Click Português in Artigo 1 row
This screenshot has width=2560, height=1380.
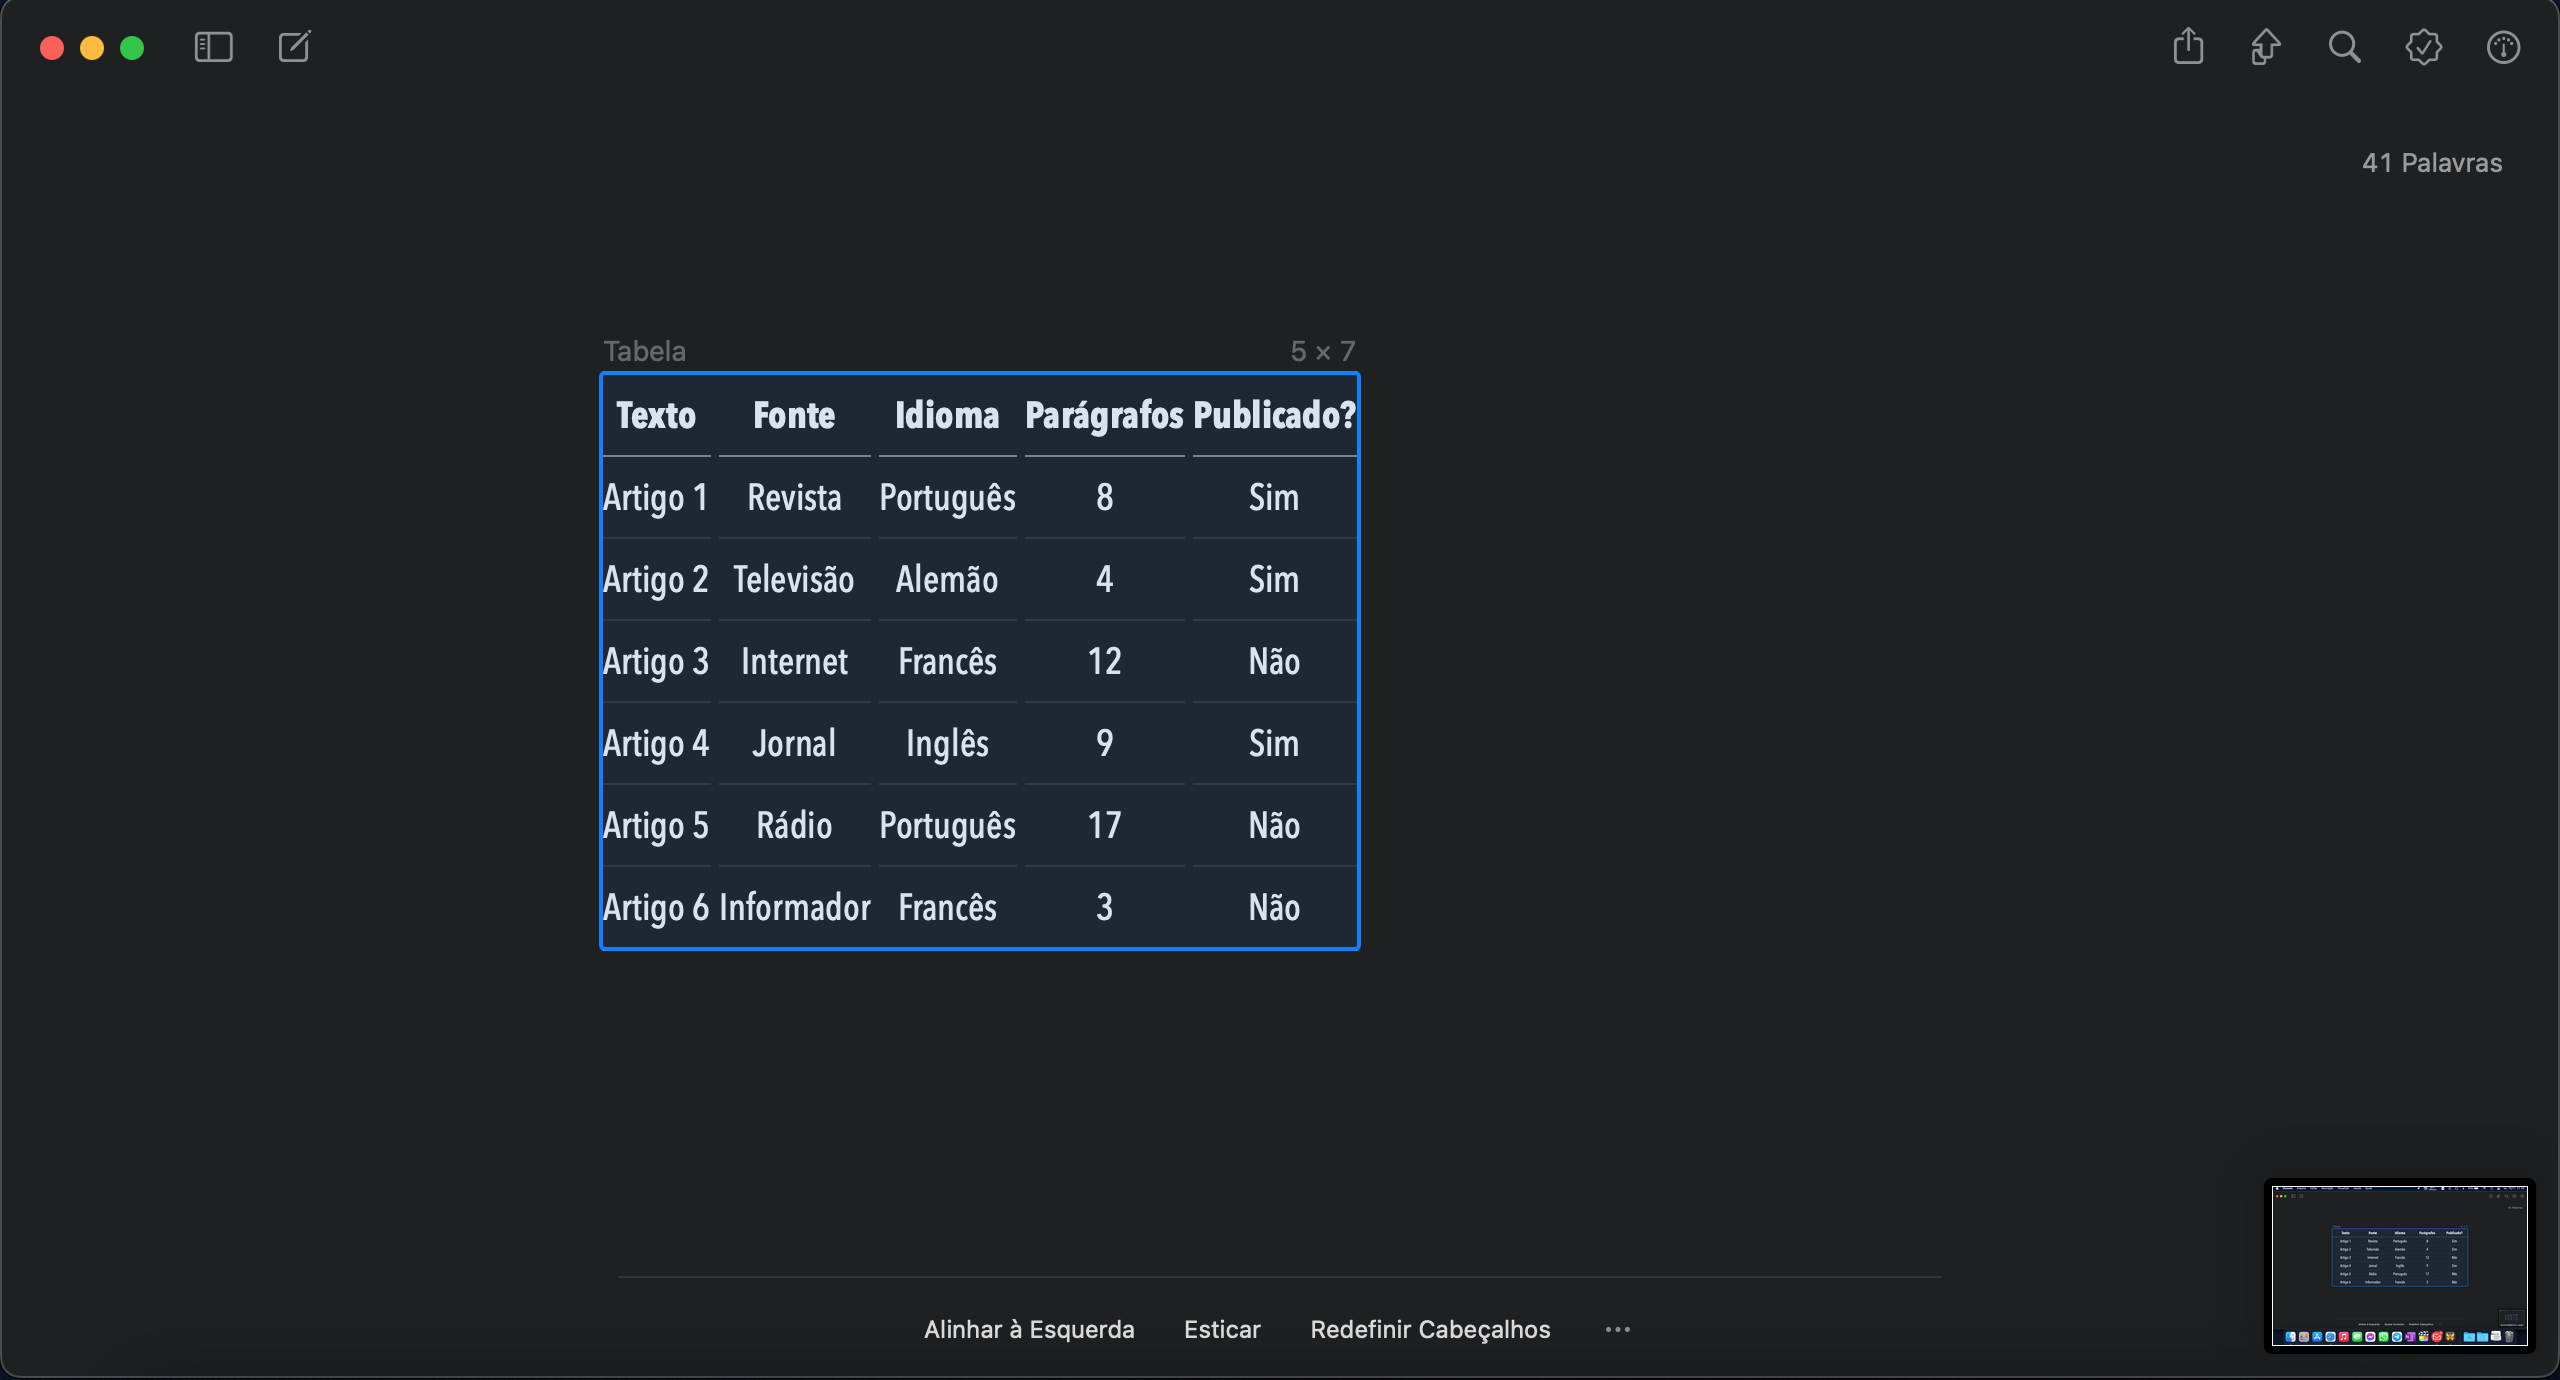tap(947, 497)
